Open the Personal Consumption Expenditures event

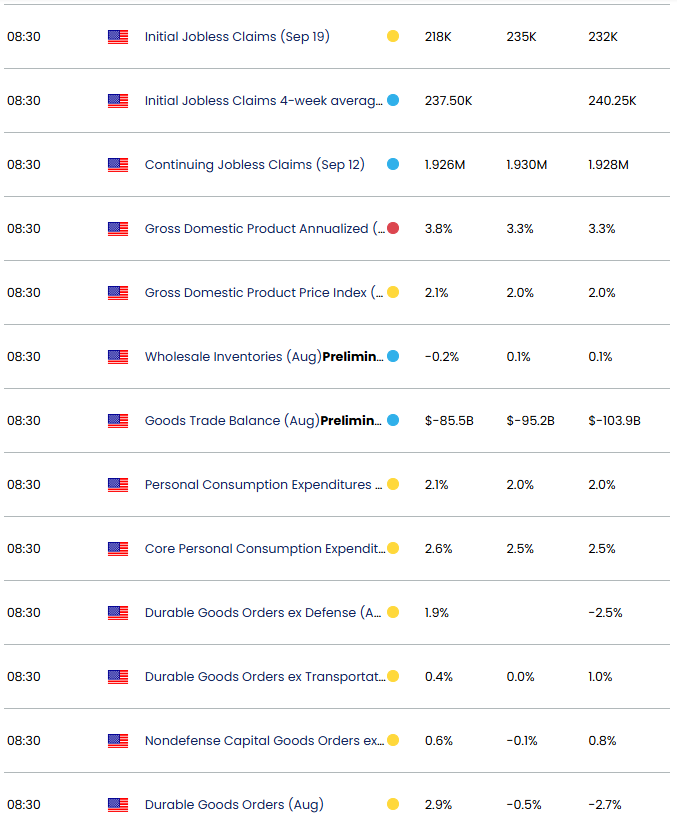click(x=263, y=485)
